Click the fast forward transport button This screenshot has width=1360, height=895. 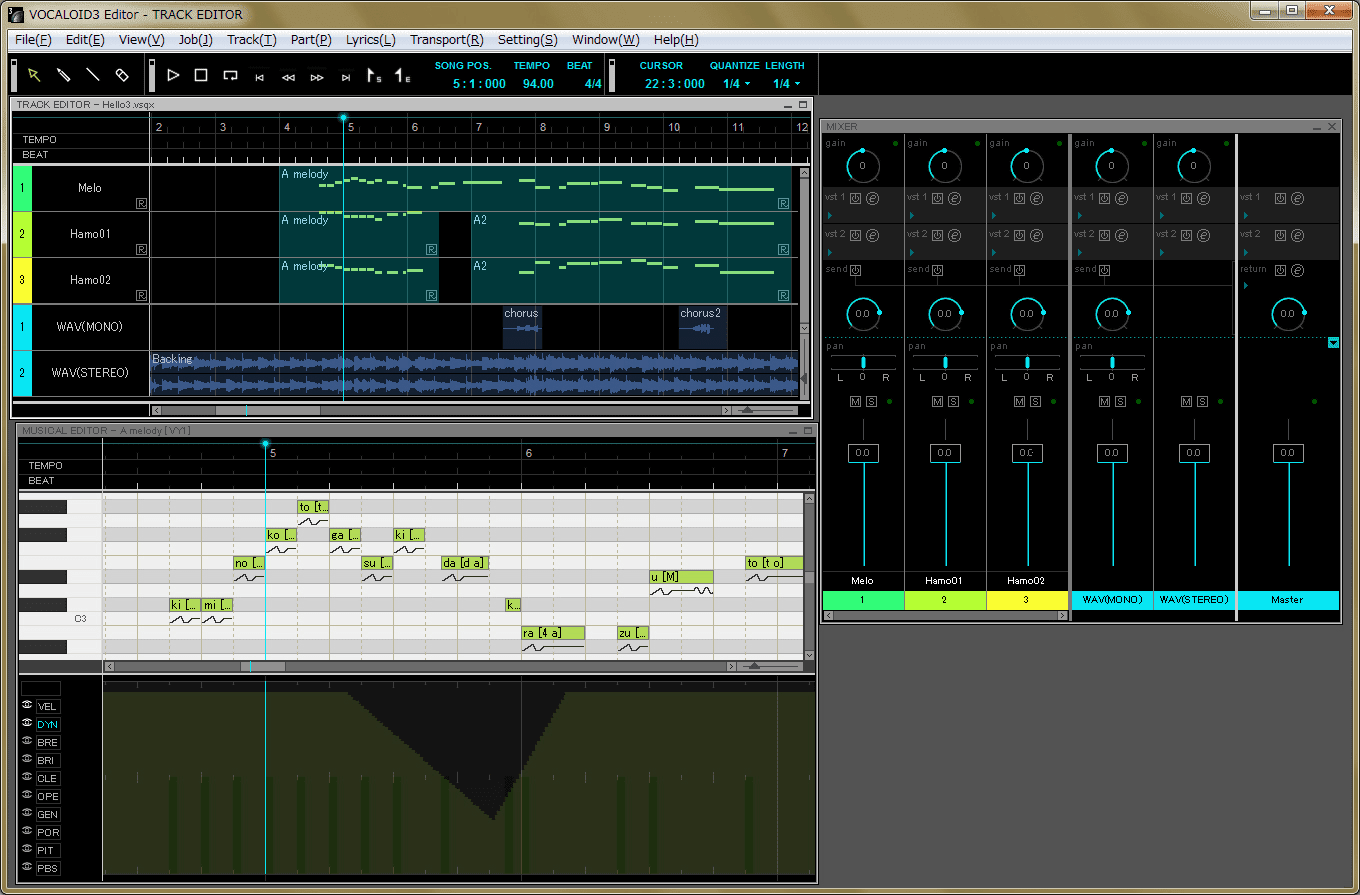pyautogui.click(x=317, y=76)
